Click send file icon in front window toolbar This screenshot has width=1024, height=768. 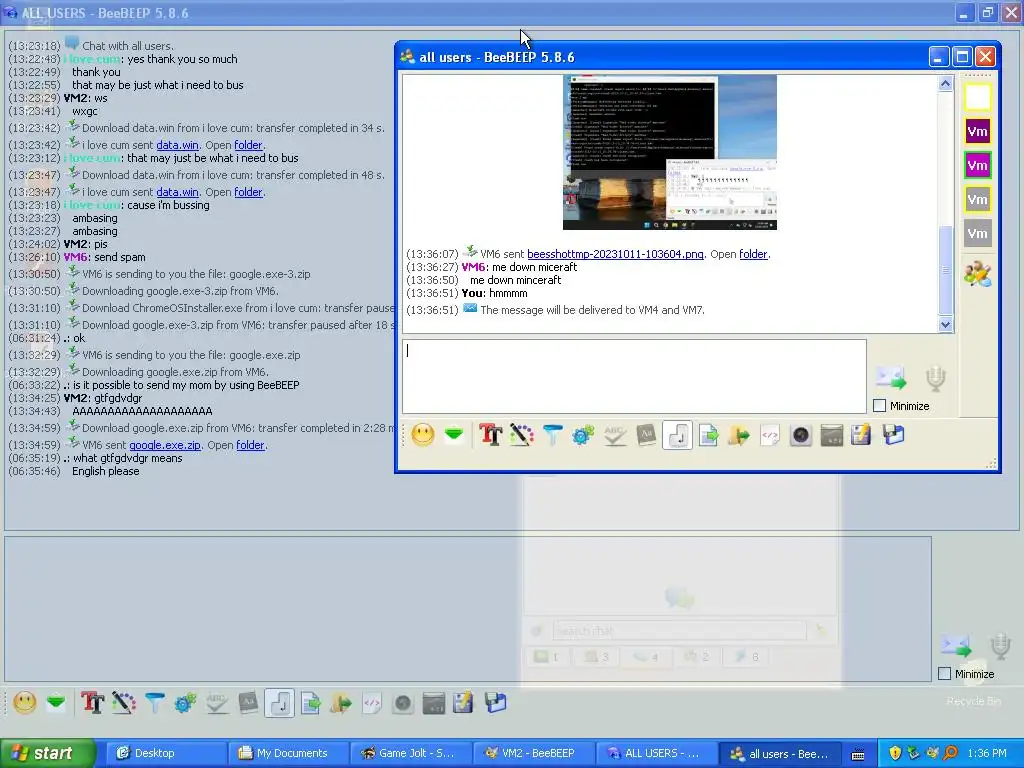coord(708,435)
